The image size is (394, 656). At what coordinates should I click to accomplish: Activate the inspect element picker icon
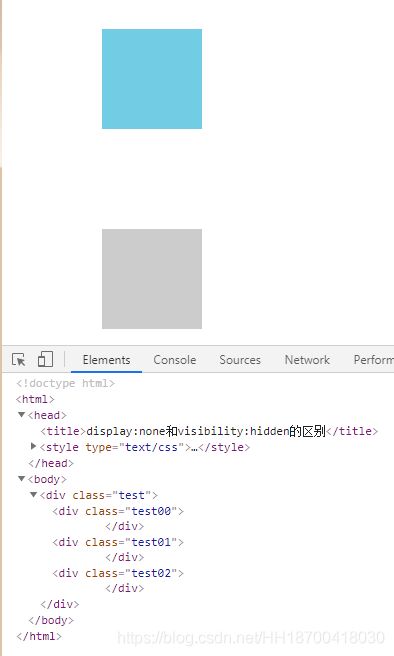click(x=19, y=360)
